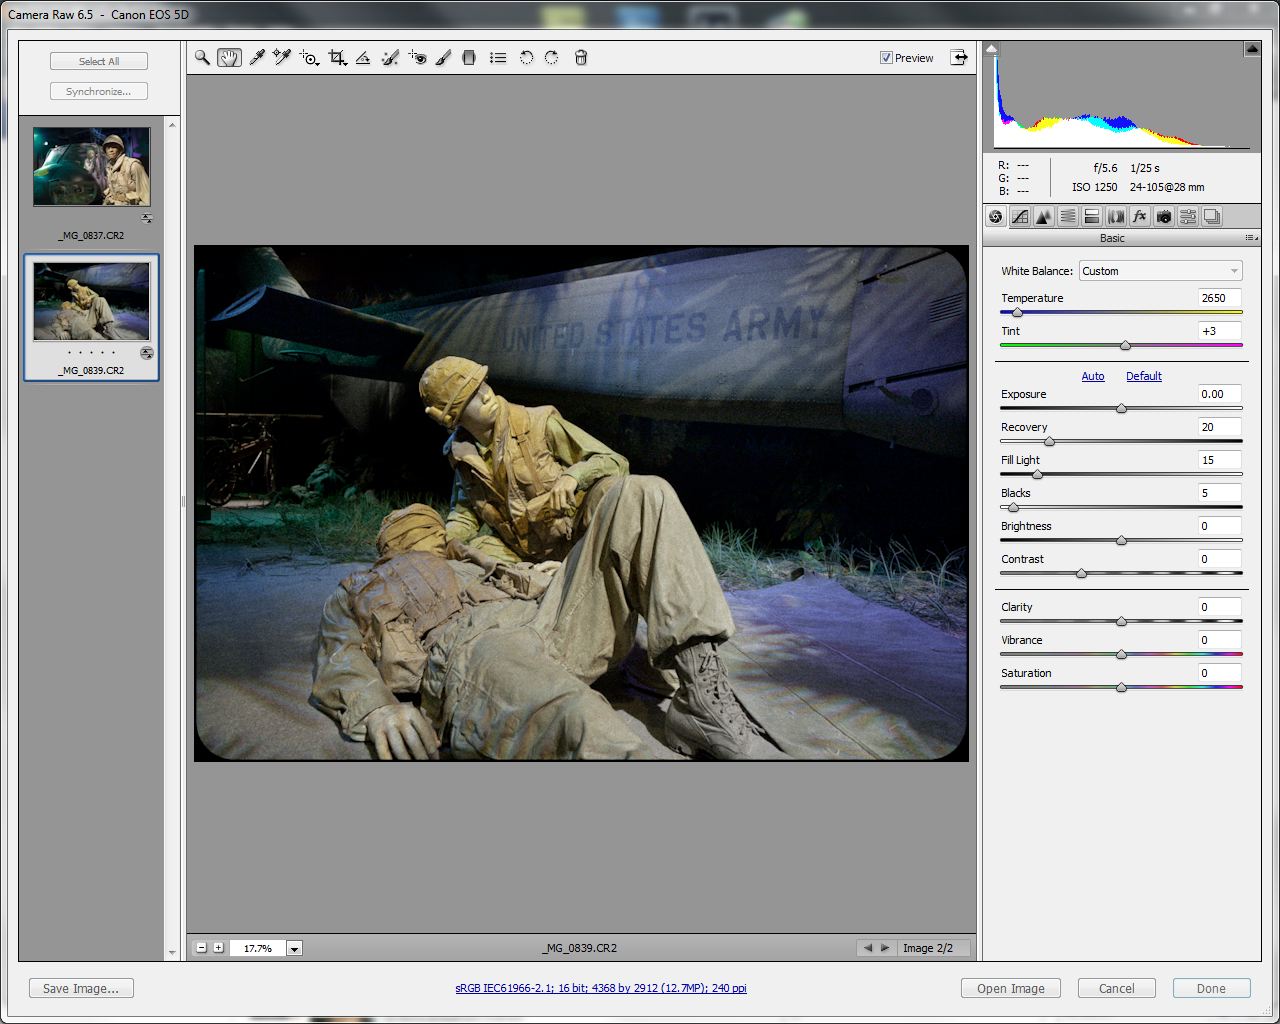Screen dimensions: 1280x1024
Task: Click the Saturation slider handle
Action: point(1121,688)
